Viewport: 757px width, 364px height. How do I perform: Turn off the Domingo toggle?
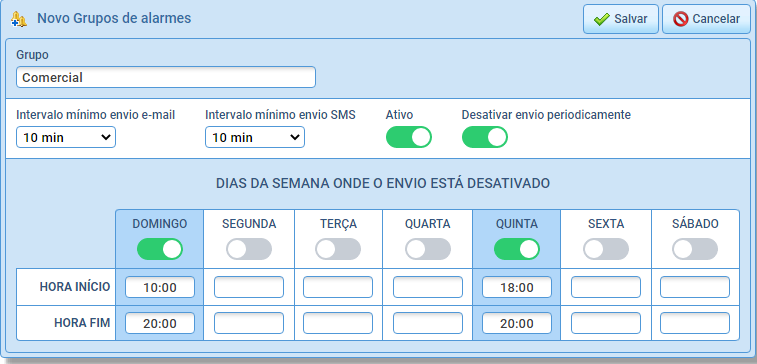pyautogui.click(x=160, y=249)
